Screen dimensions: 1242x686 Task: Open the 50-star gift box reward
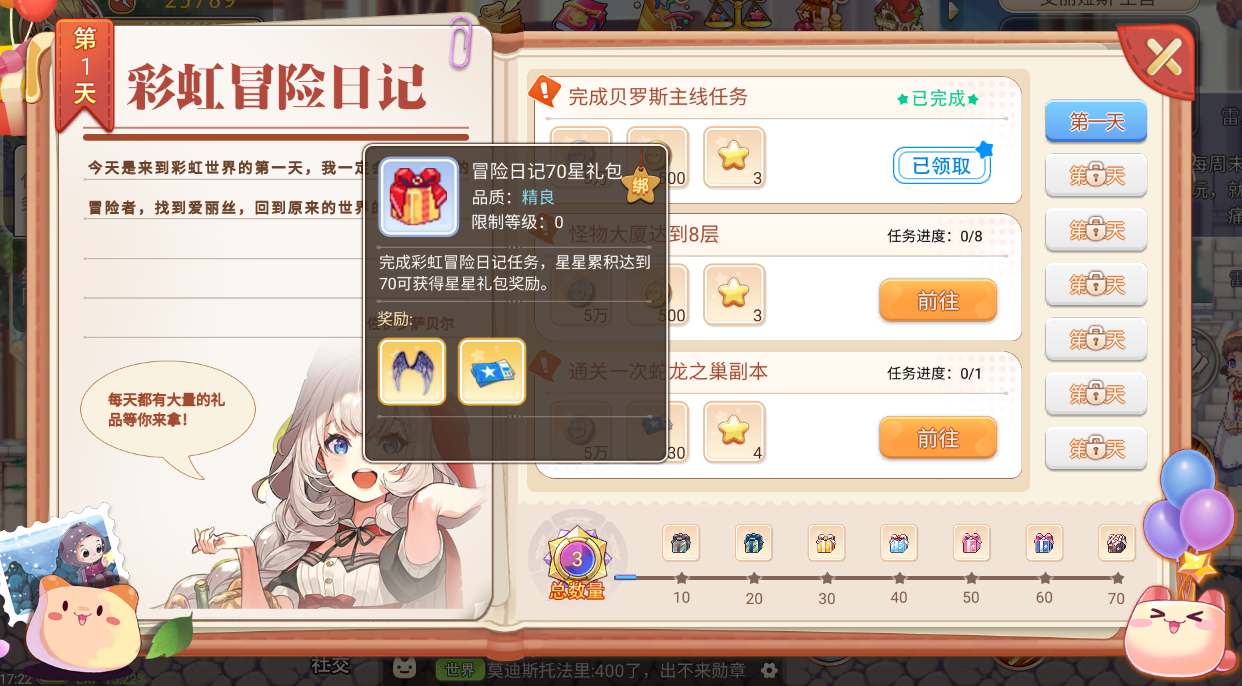[x=971, y=543]
